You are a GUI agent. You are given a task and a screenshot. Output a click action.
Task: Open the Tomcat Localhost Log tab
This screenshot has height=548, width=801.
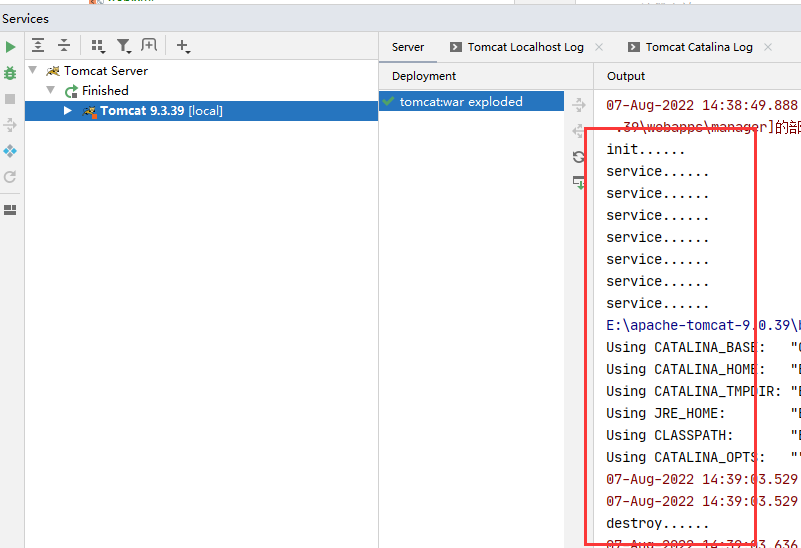[525, 47]
